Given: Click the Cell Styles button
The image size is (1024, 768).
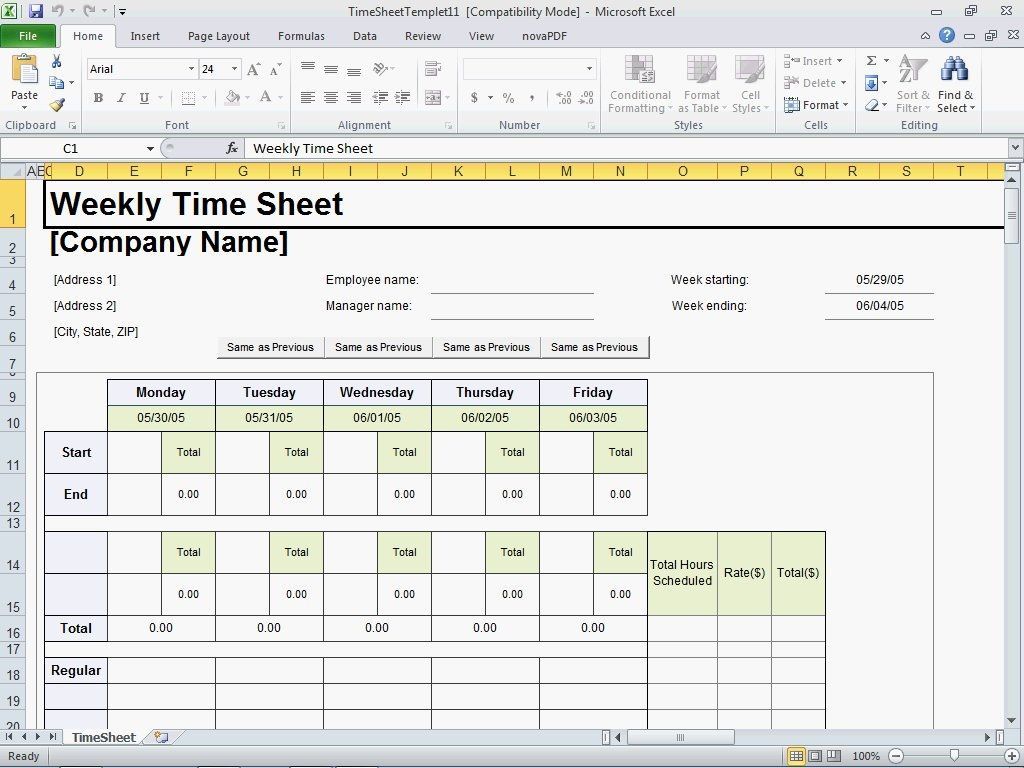Looking at the screenshot, I should tap(750, 85).
